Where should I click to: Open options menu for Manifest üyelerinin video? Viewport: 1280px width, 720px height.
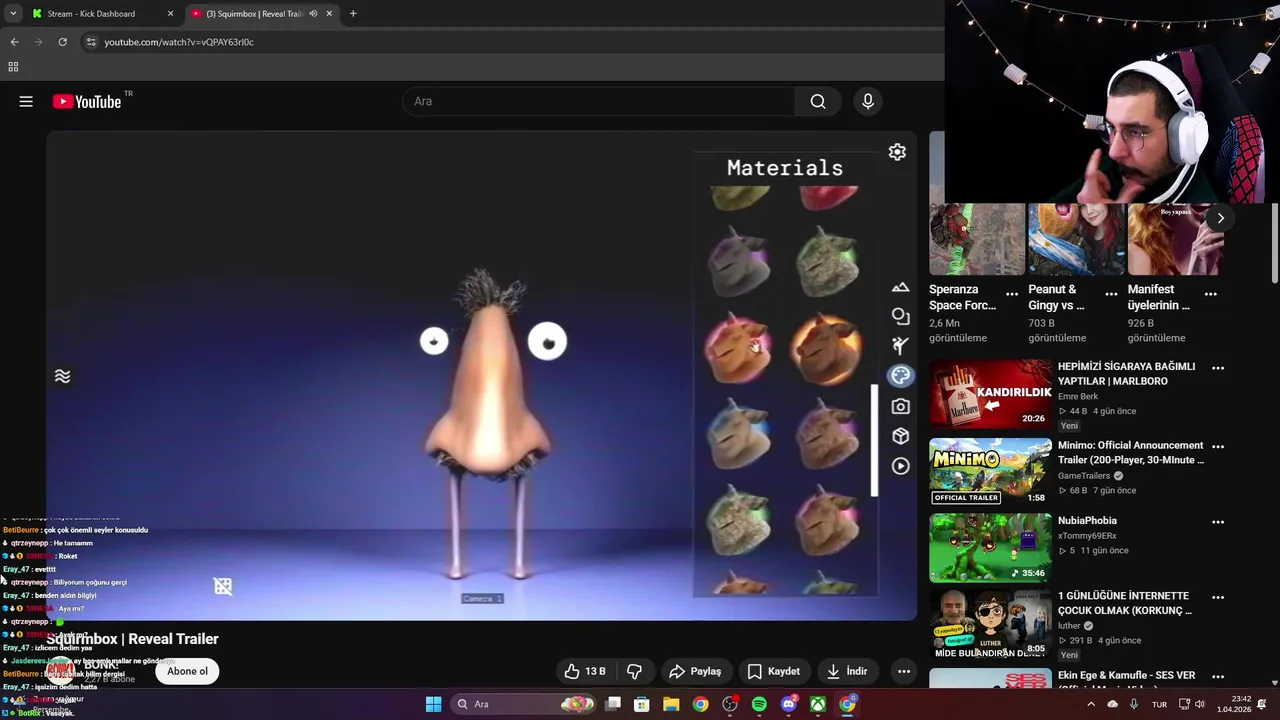click(x=1211, y=294)
